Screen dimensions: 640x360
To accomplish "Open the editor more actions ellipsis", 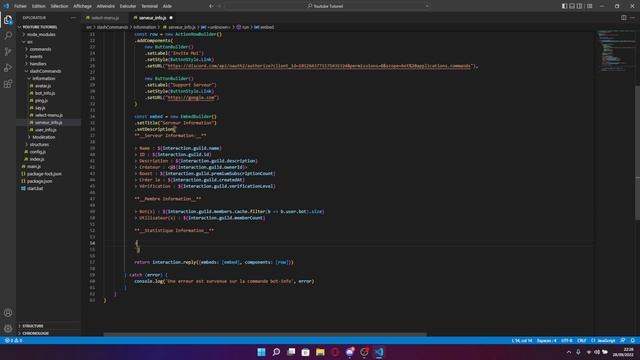I will 632,18.
